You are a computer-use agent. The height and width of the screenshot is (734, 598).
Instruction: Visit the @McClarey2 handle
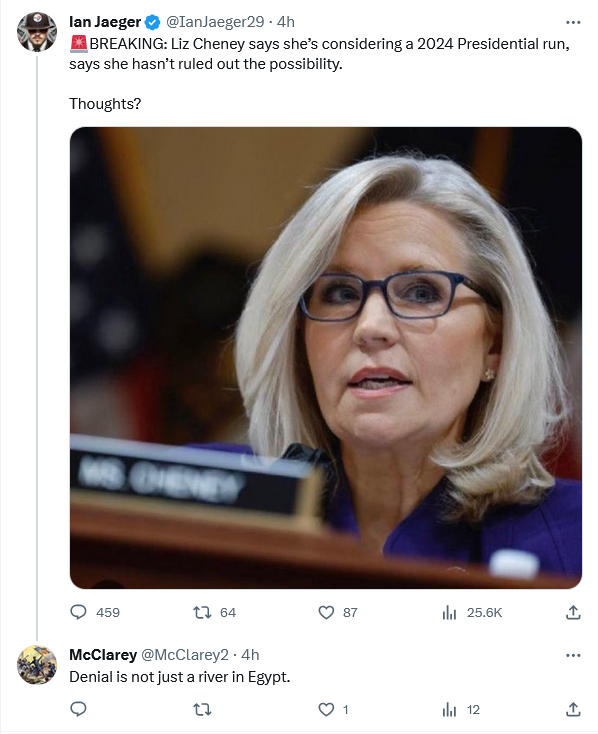pyautogui.click(x=185, y=655)
